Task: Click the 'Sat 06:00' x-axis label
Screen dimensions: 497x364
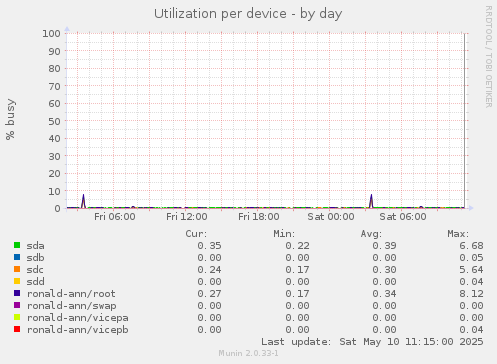Action: [403, 217]
